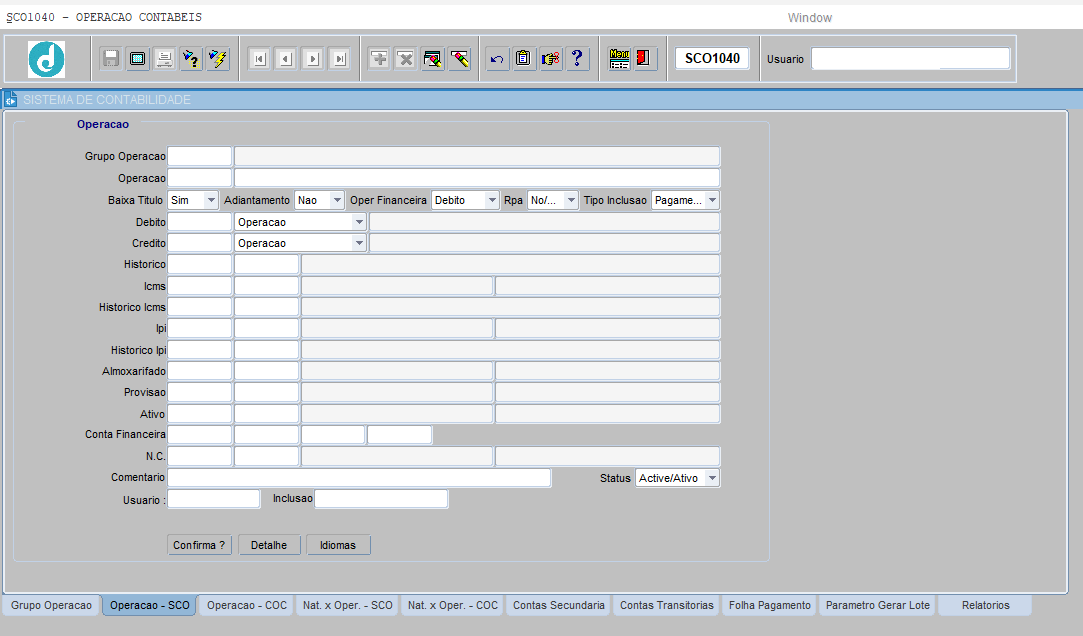Click the Save diskette toolbar icon

point(111,59)
